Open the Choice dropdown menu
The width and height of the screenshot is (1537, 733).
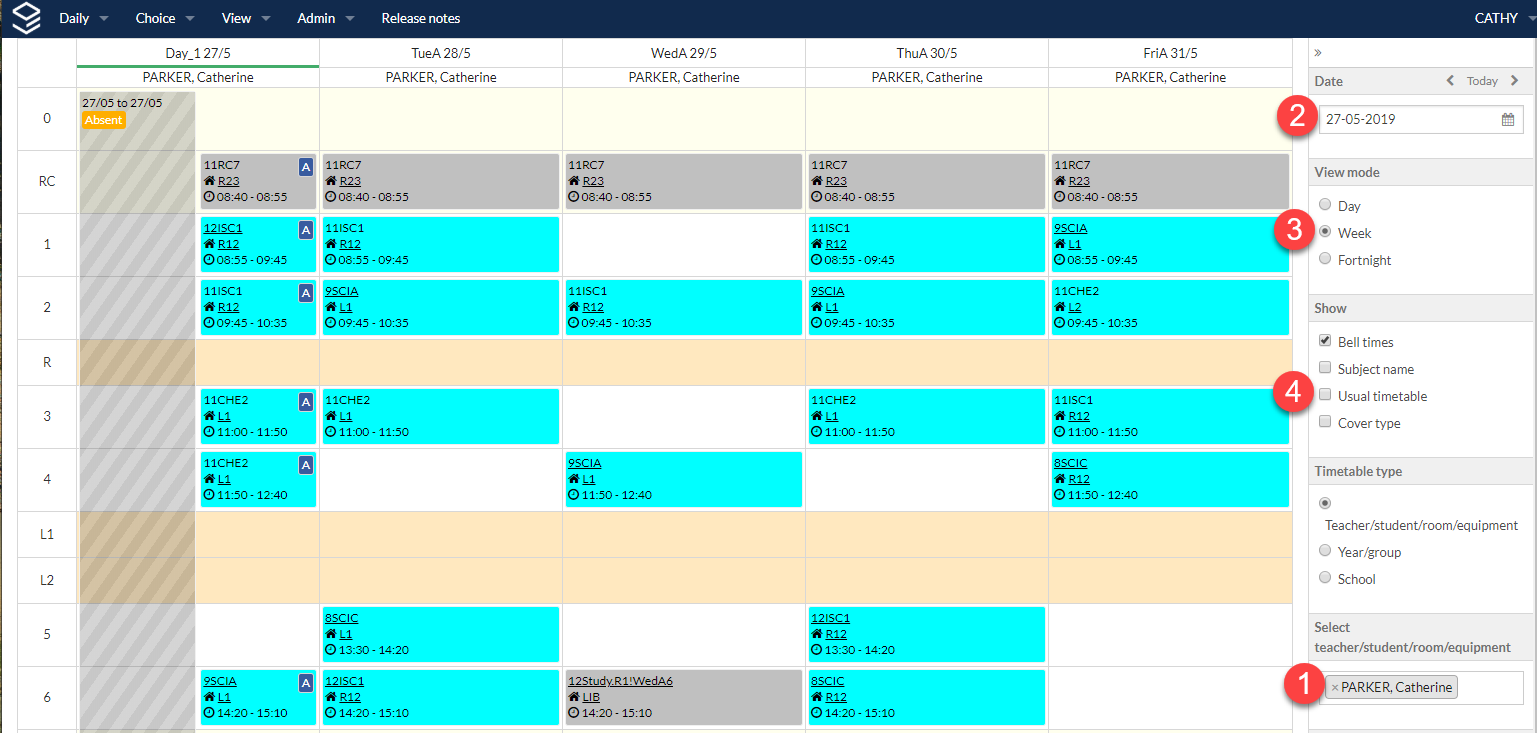(164, 18)
